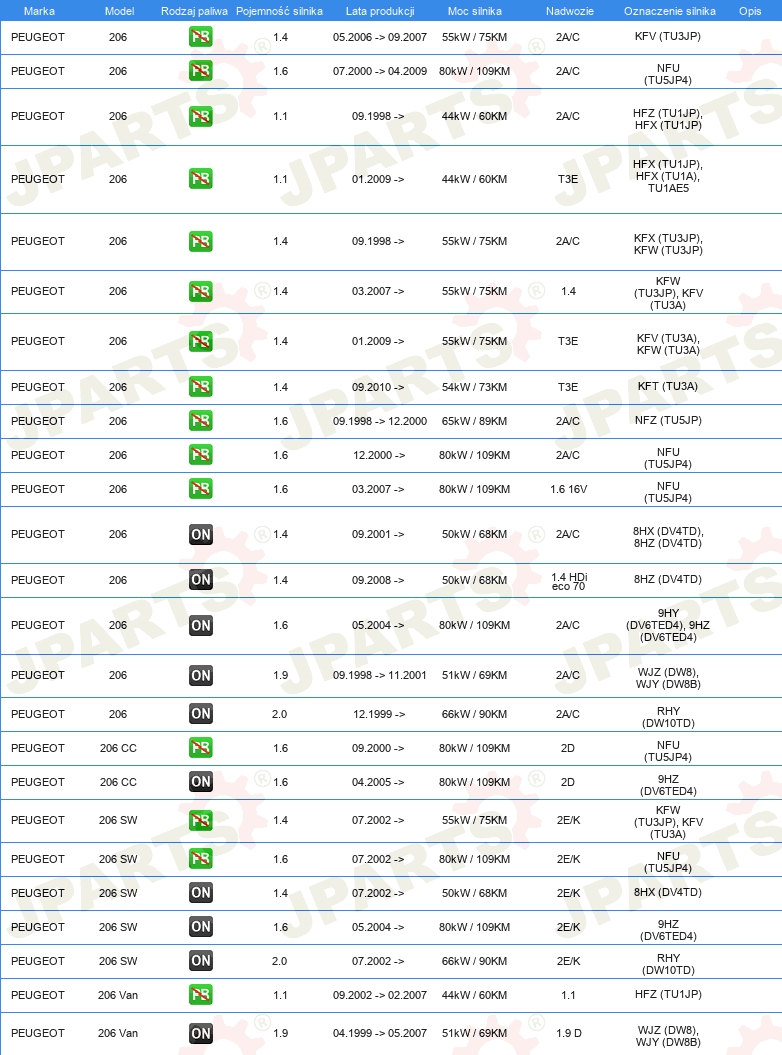The width and height of the screenshot is (782, 1055).
Task: Click the Opis column header
Action: pos(750,11)
